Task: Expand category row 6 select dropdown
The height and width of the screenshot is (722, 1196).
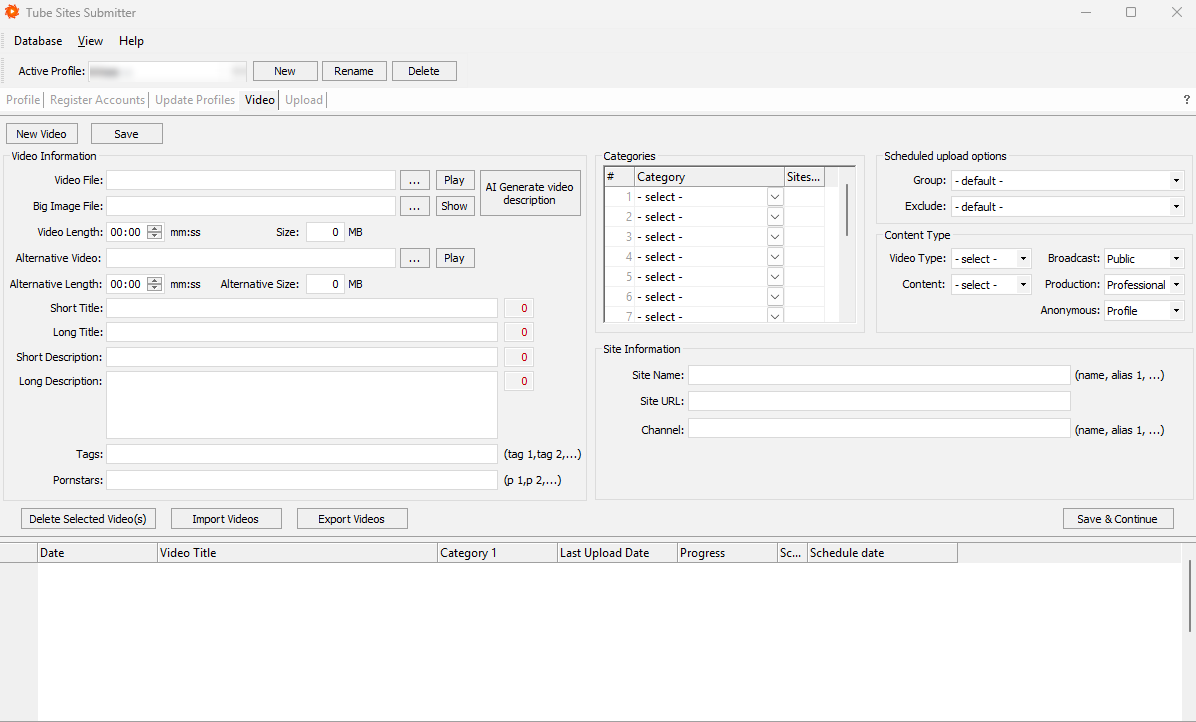Action: (x=775, y=297)
